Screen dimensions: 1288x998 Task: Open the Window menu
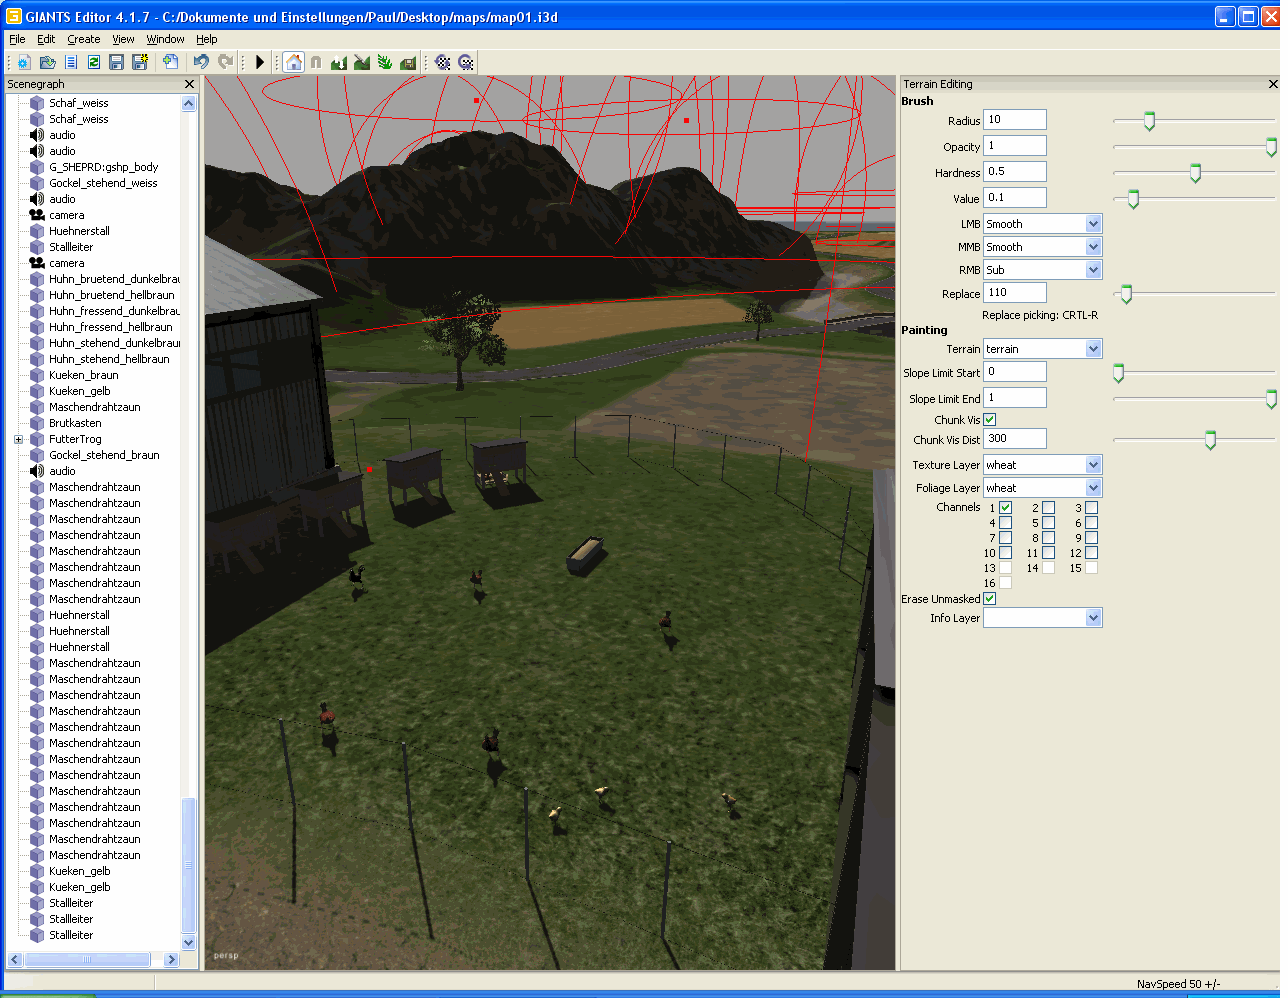tap(165, 39)
